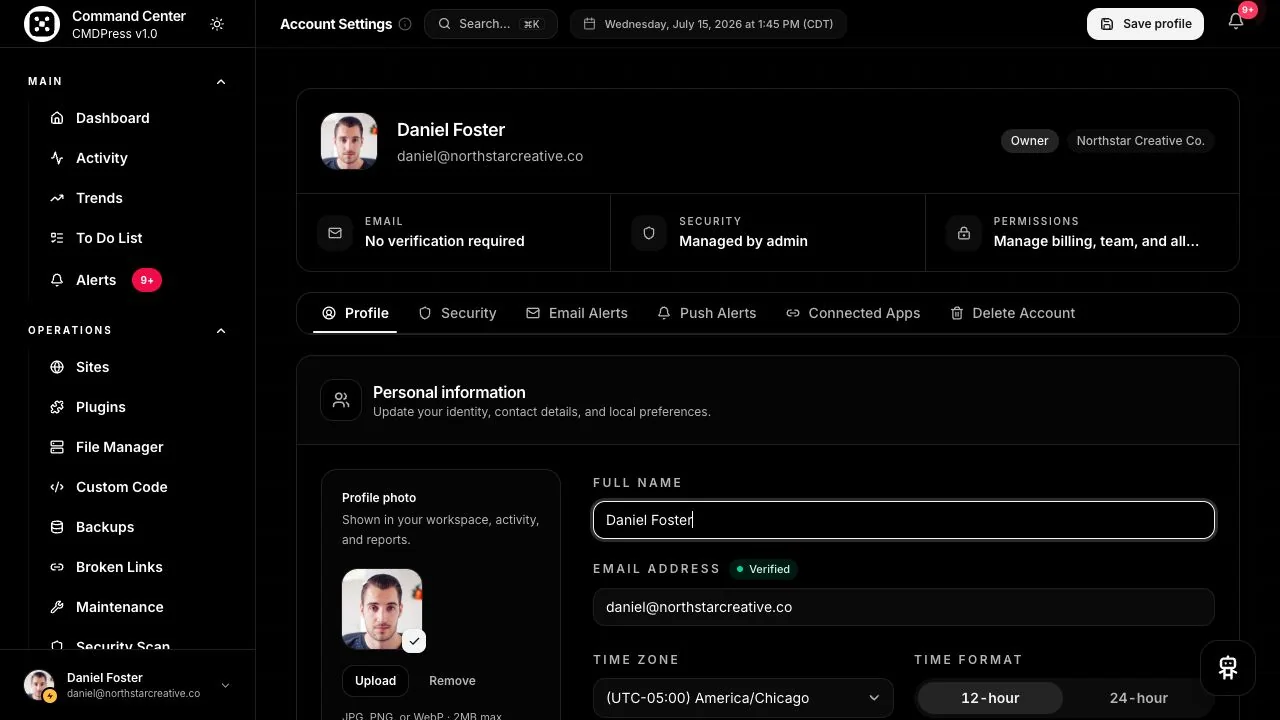Collapse the MAIN sidebar section
The image size is (1280, 720).
coord(221,82)
